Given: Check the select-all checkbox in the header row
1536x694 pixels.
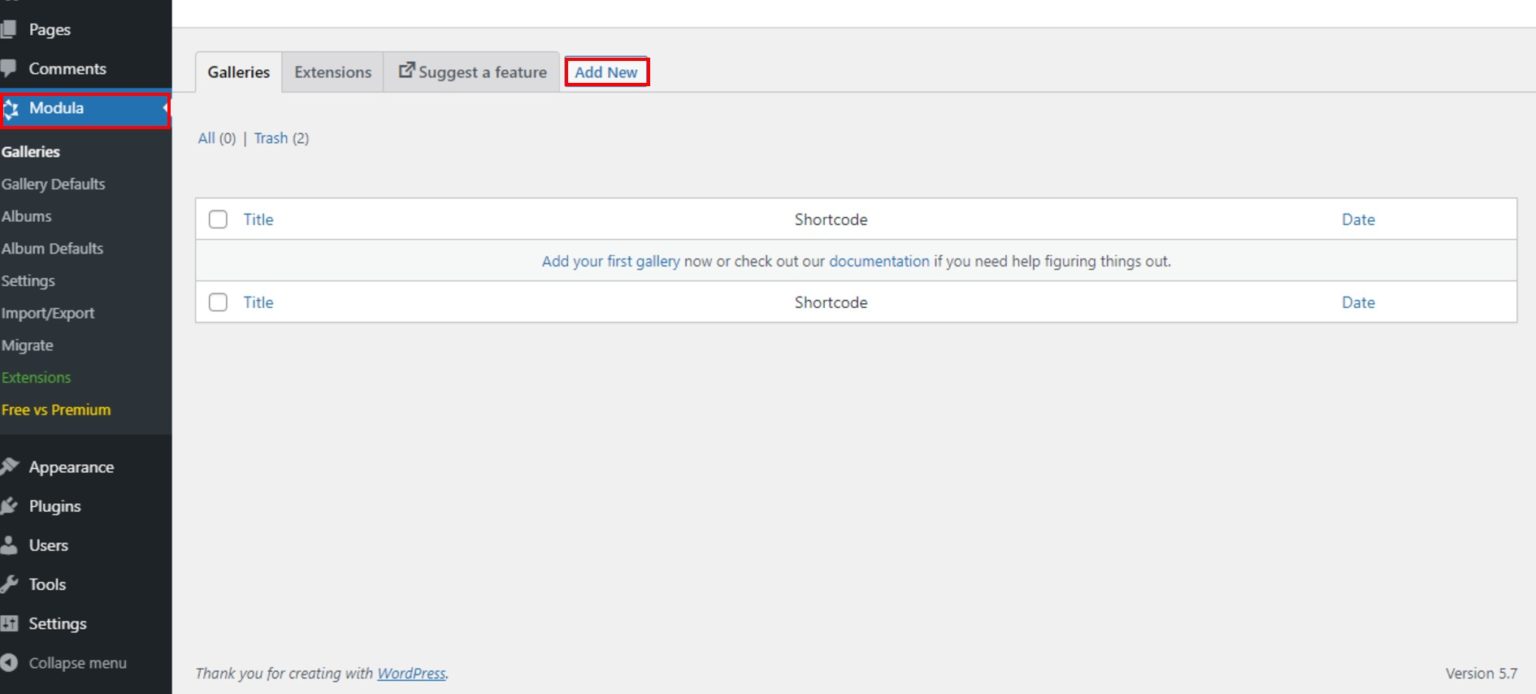Looking at the screenshot, I should 218,218.
